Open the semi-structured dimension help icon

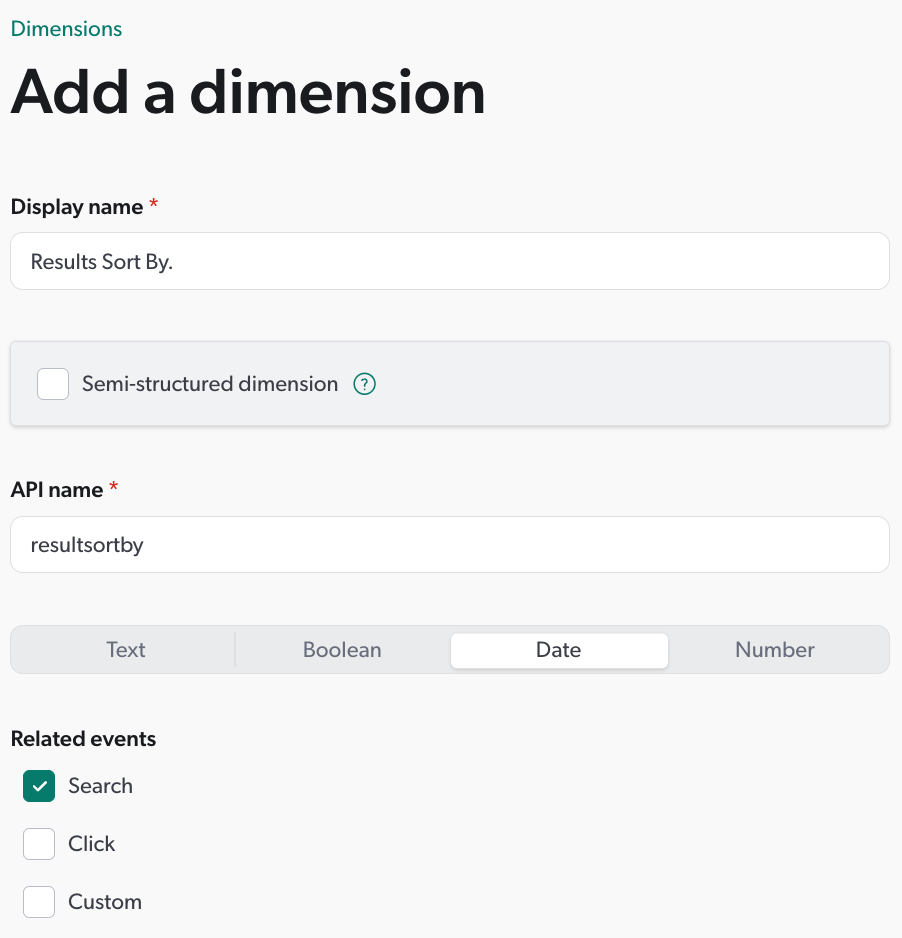tap(364, 384)
